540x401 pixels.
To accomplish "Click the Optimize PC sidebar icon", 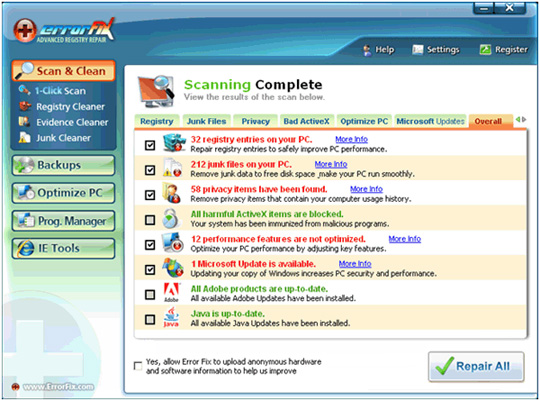I will (26, 193).
